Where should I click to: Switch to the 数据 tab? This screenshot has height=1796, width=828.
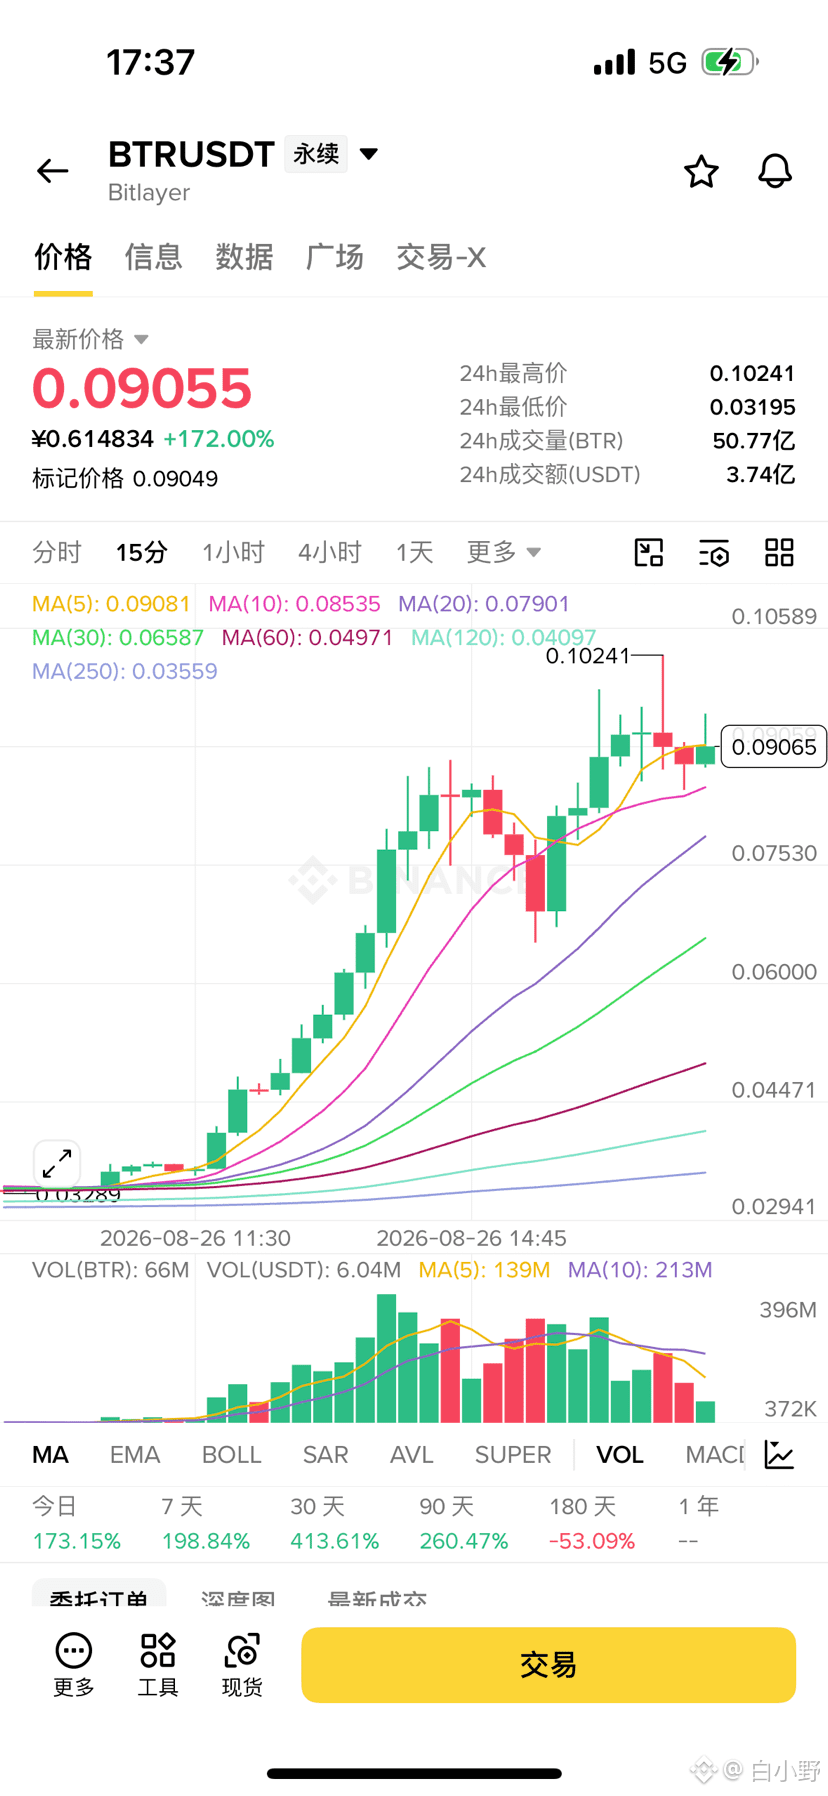(244, 257)
